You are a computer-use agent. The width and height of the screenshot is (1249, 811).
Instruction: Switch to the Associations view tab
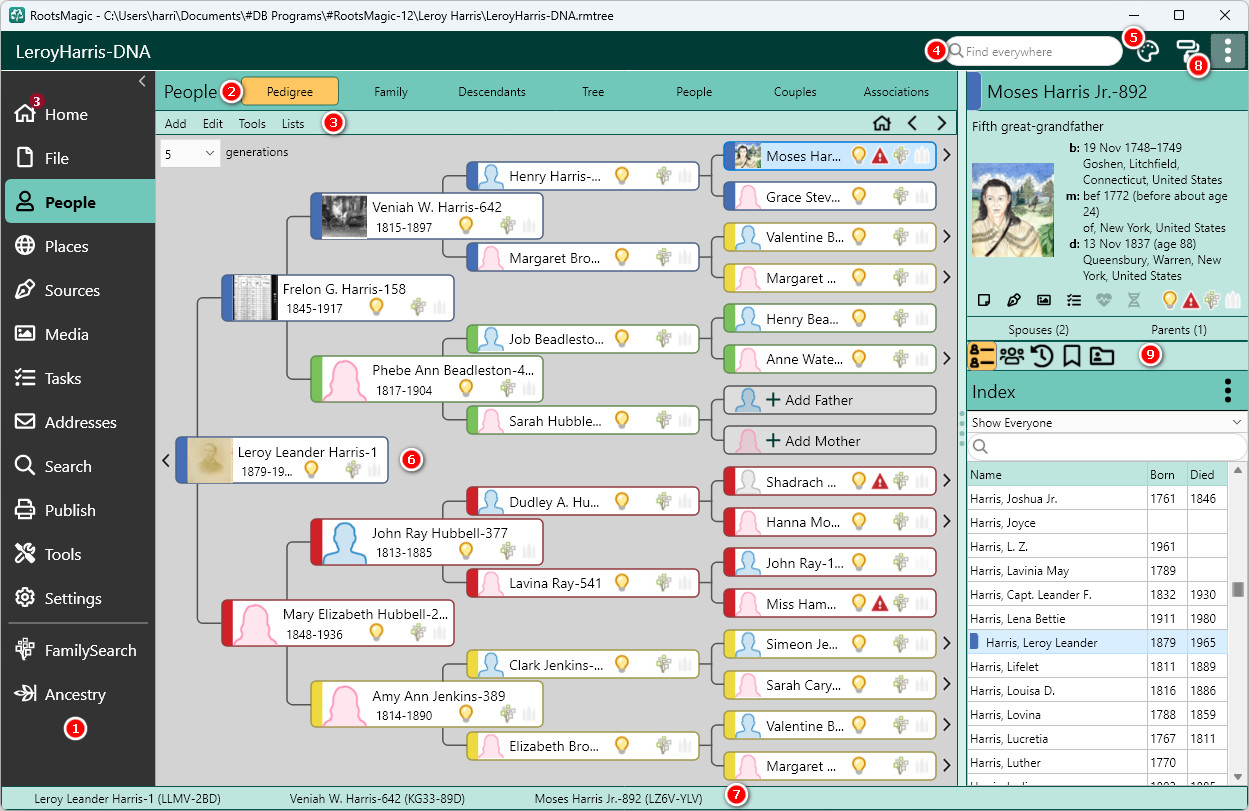click(896, 91)
